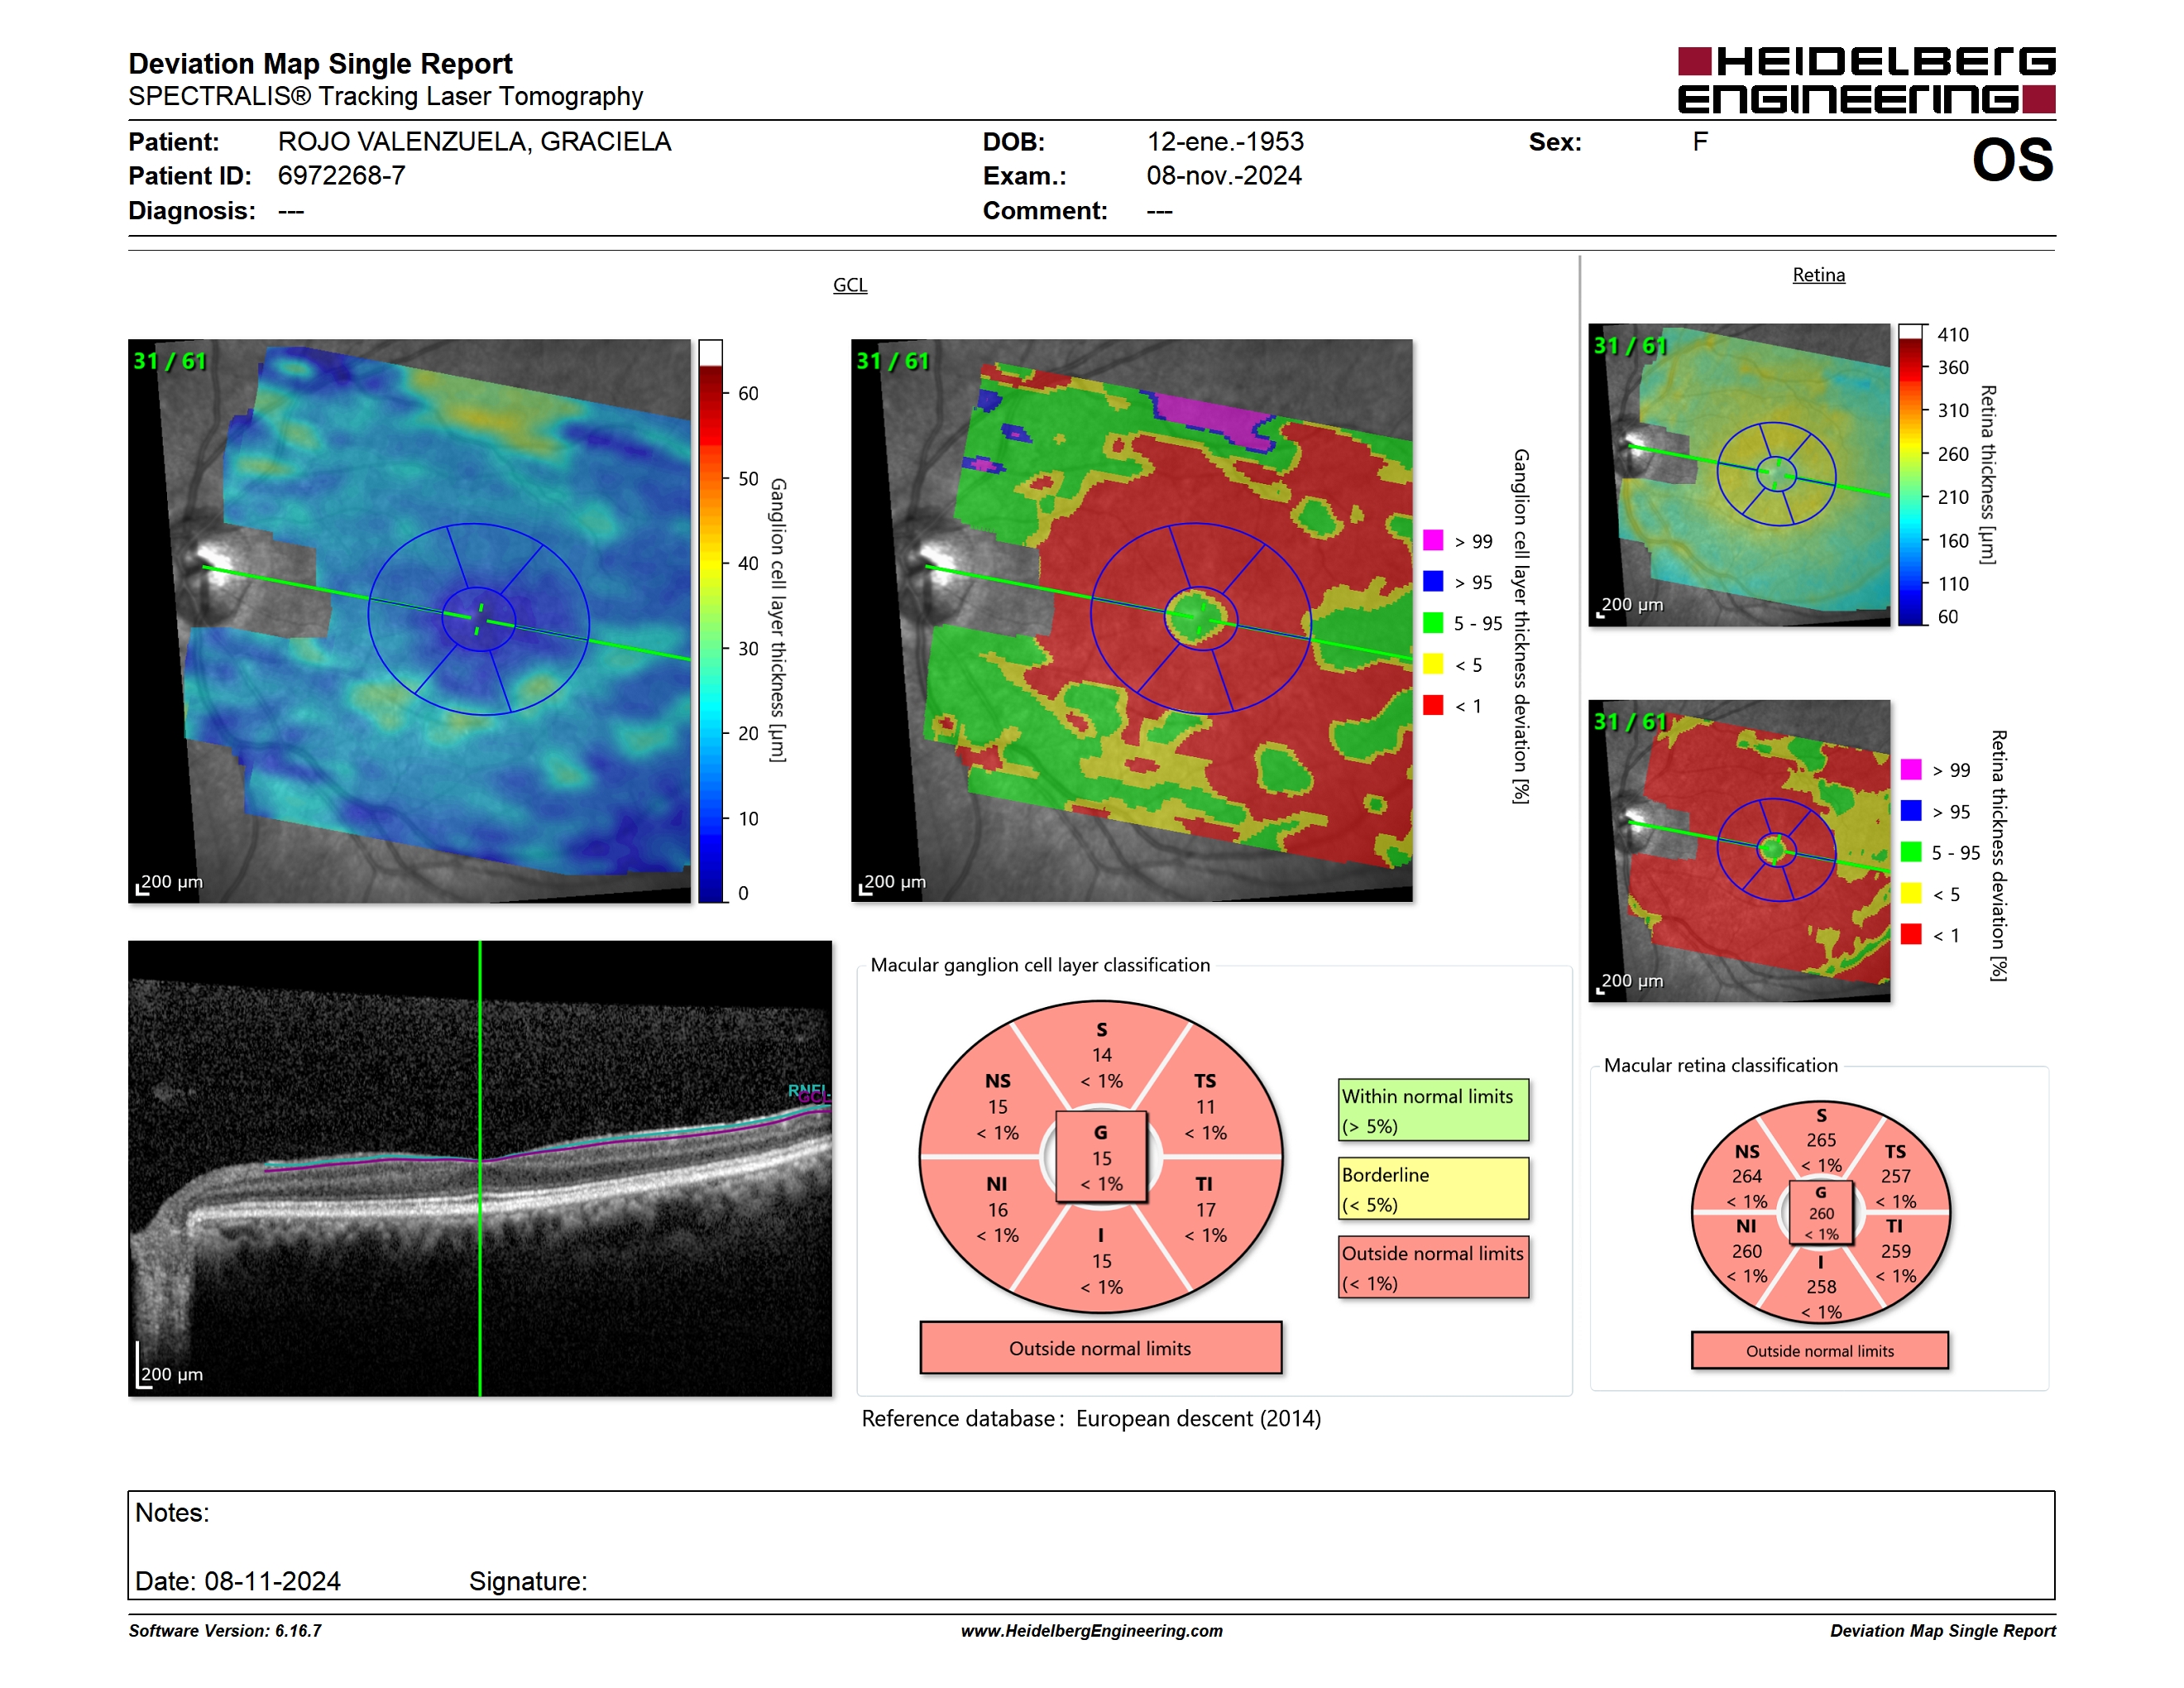Screen dimensions: 2184x1688
Task: Click Retina sector NI value 260
Action: [1746, 1251]
